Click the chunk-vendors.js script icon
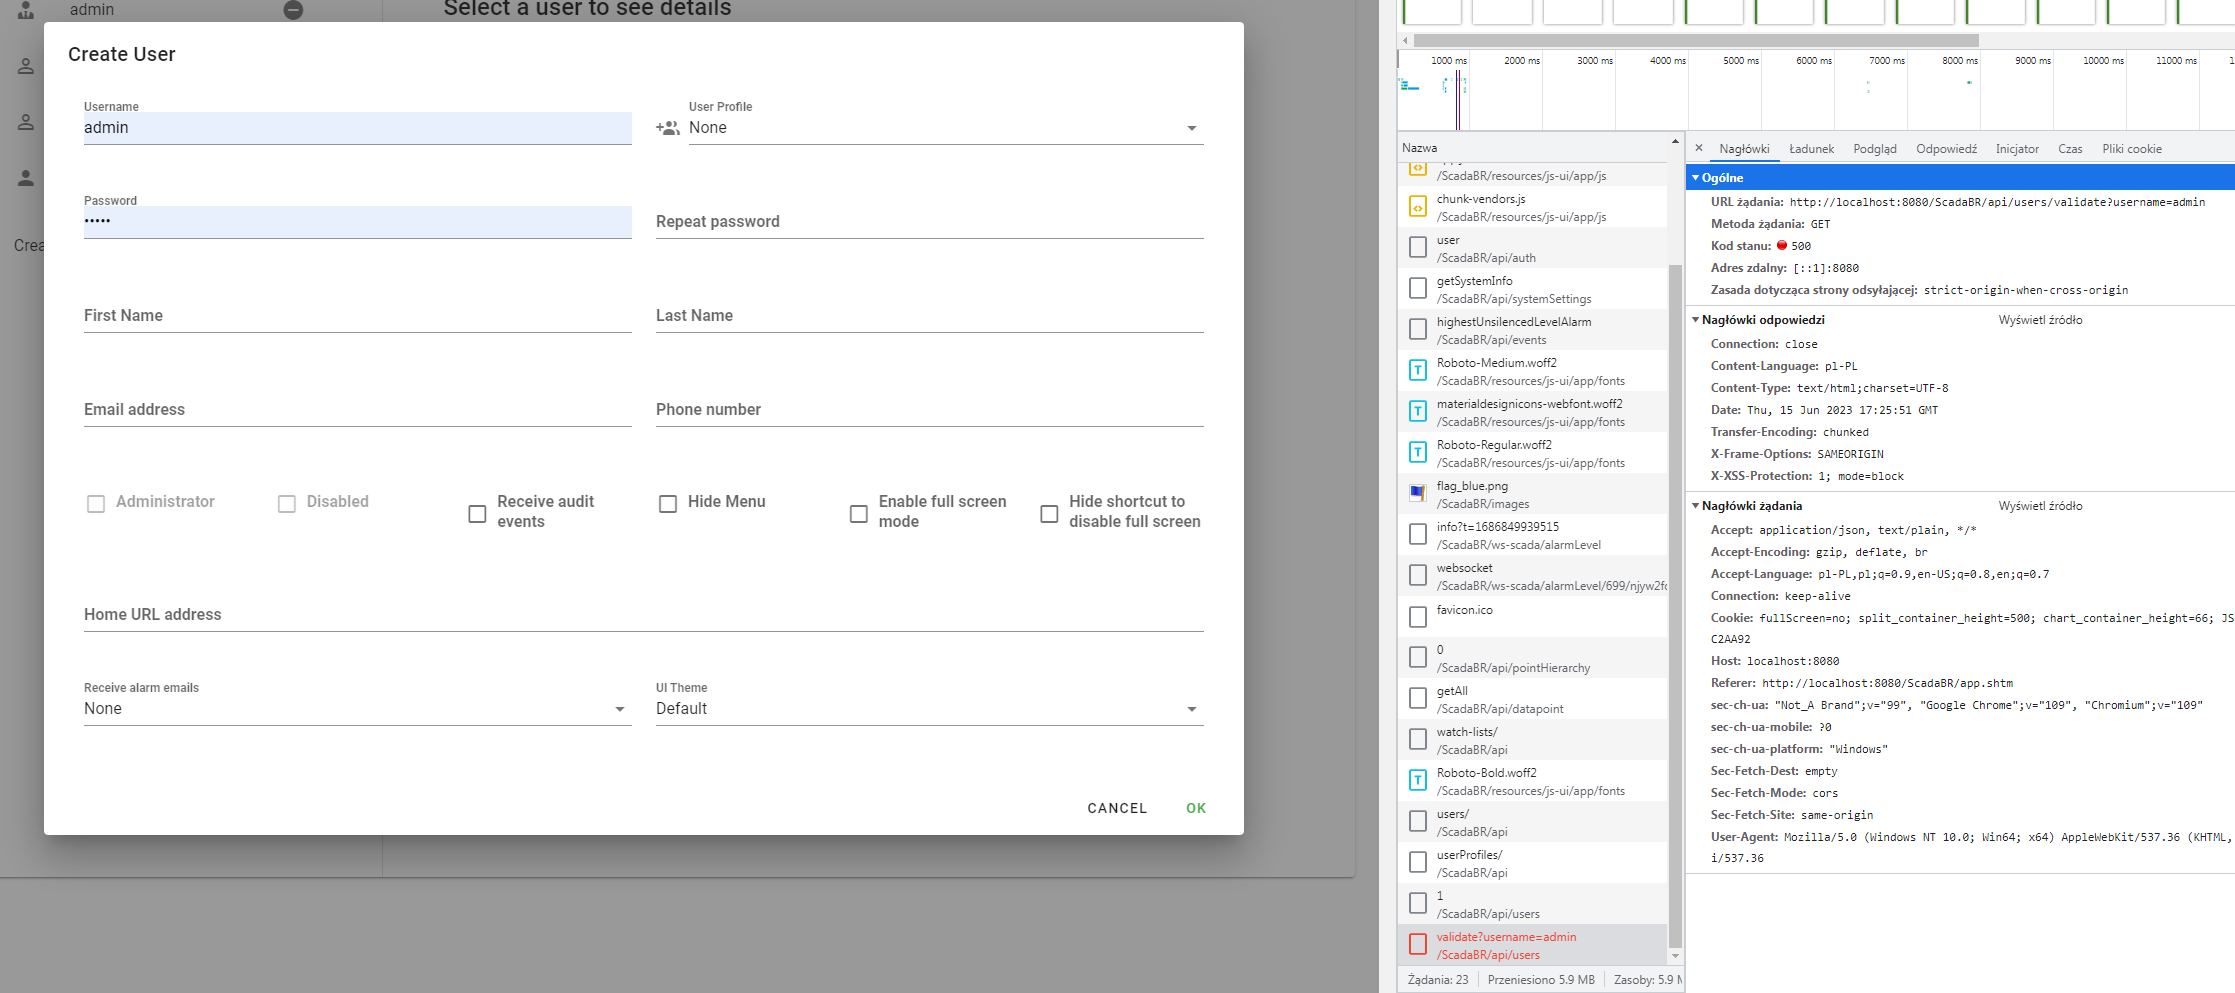 [1417, 207]
